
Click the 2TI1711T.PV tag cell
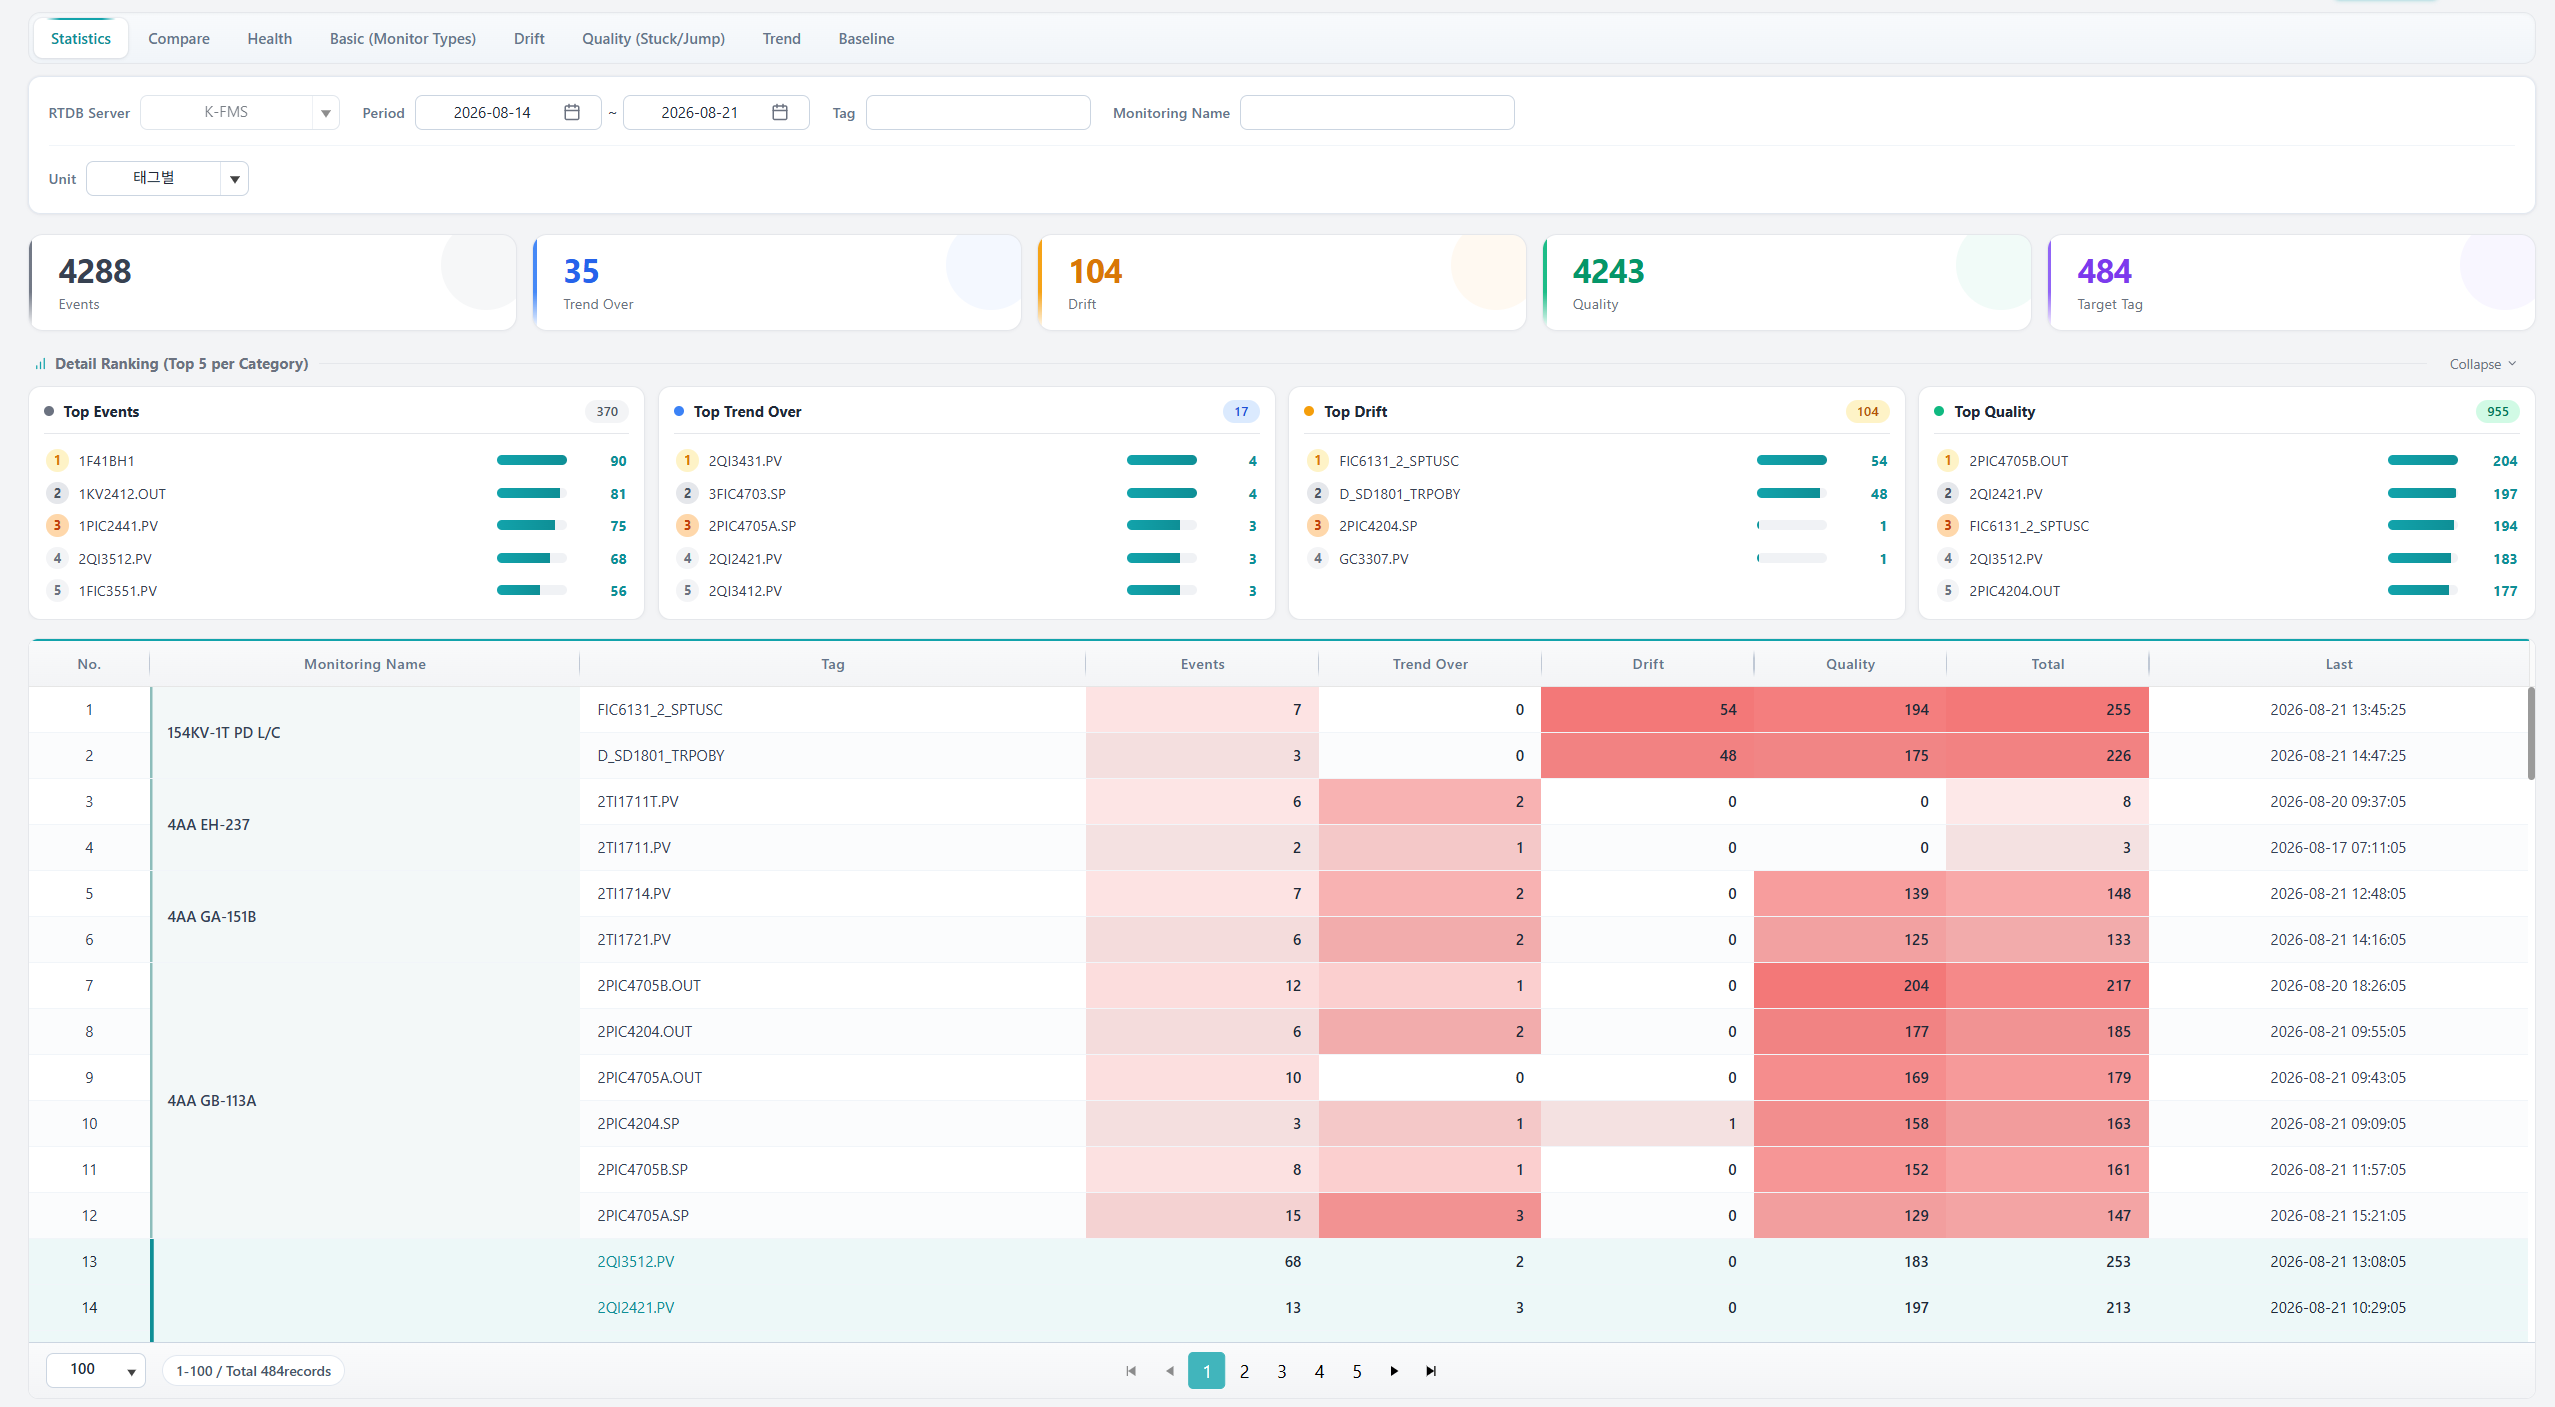point(833,802)
